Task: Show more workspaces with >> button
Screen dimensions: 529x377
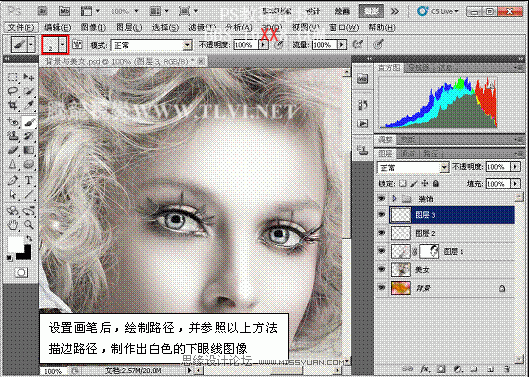Action: (x=395, y=11)
